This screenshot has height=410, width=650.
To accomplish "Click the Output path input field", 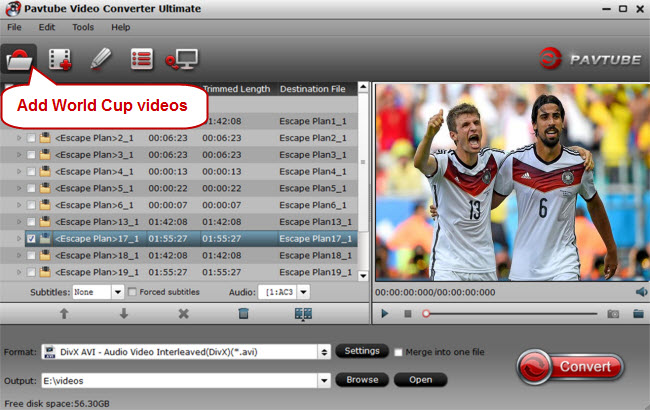I will (x=179, y=380).
